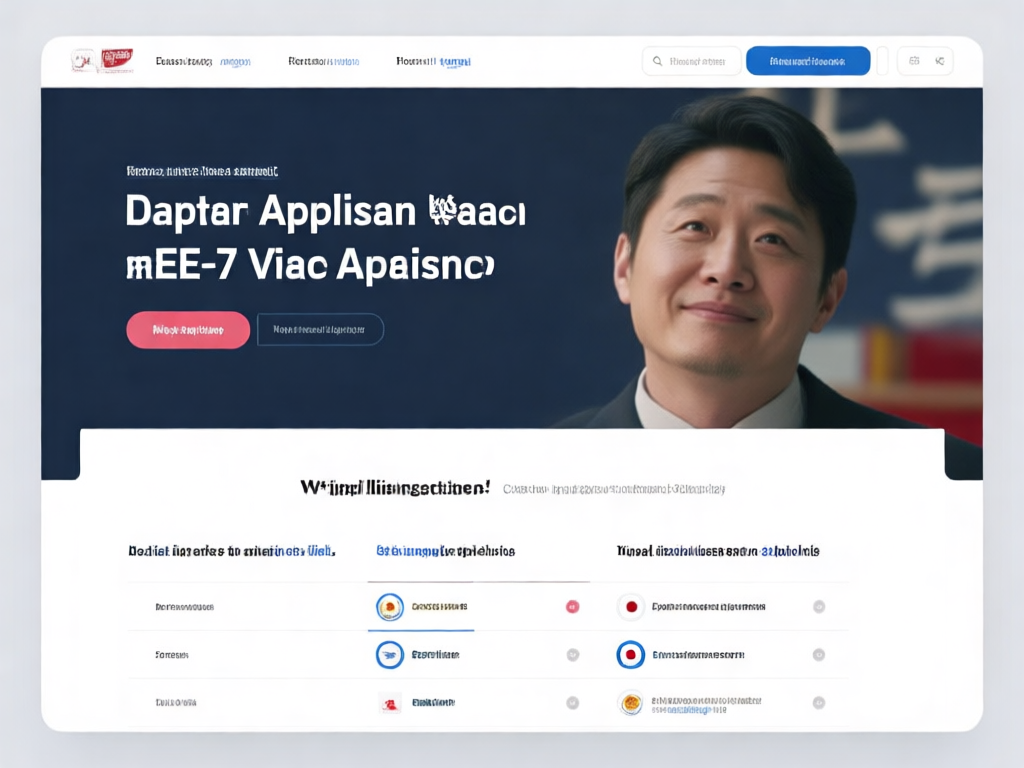
Task: Select the blue-highlighted middle column tab heading
Action: coord(445,551)
